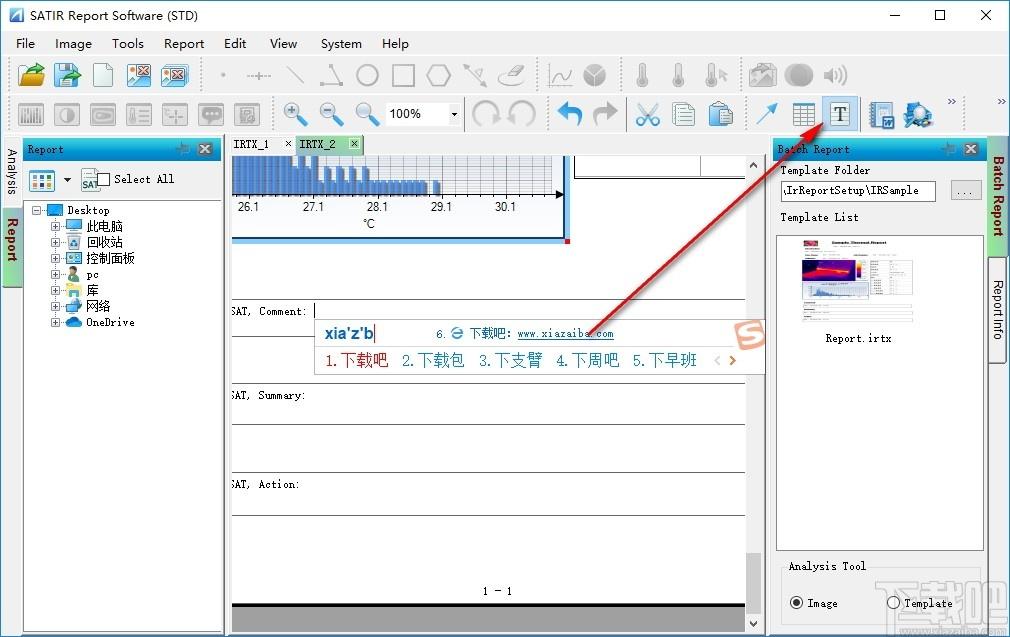Zoom out with the minus magnifier
The image size is (1010, 637).
coord(332,115)
